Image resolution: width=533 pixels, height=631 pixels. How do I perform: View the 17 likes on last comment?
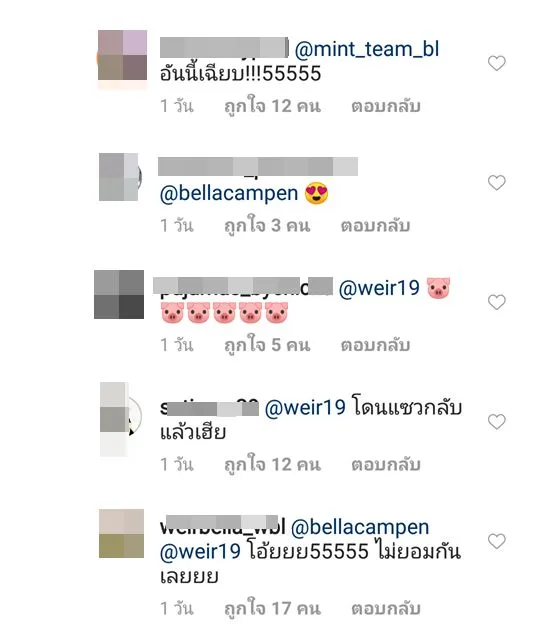click(x=273, y=608)
